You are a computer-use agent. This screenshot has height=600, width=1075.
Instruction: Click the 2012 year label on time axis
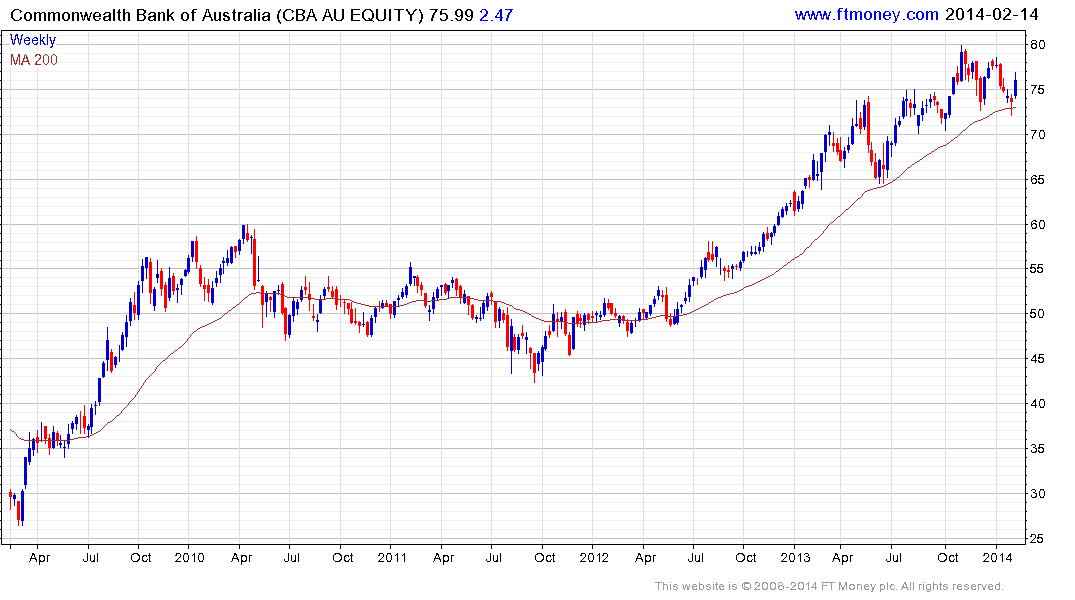[x=594, y=557]
